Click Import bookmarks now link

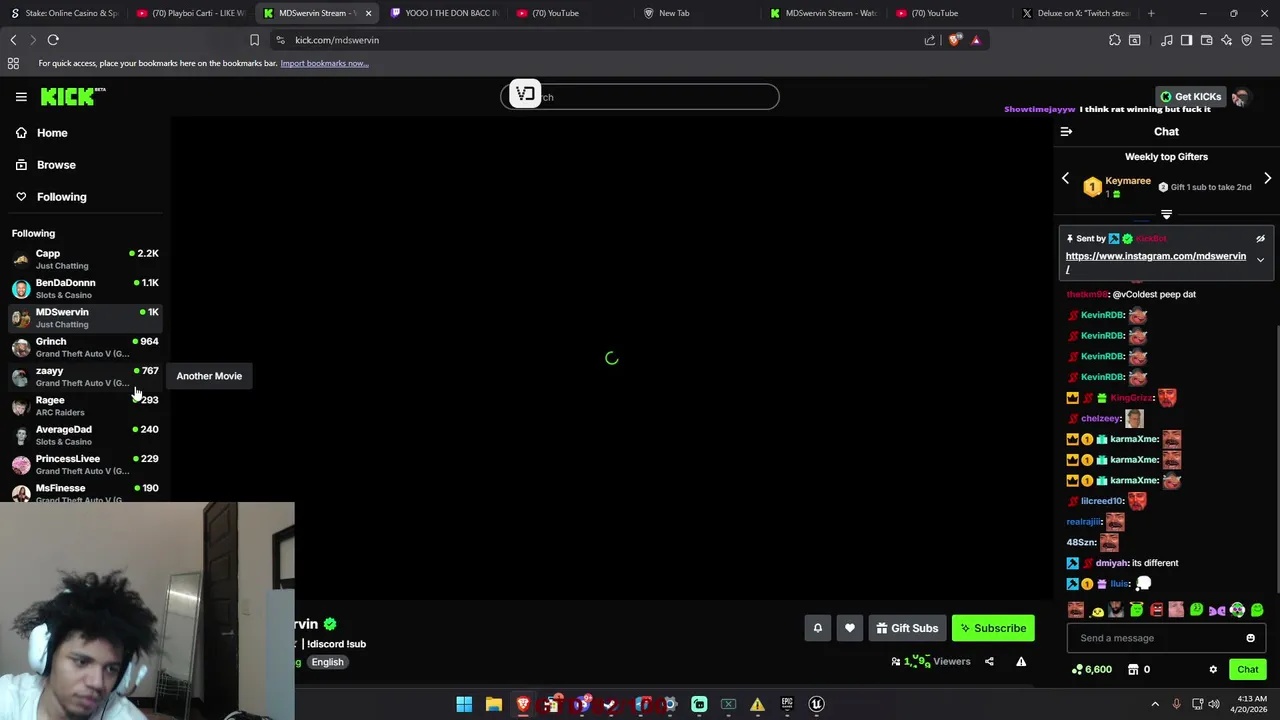tap(324, 63)
